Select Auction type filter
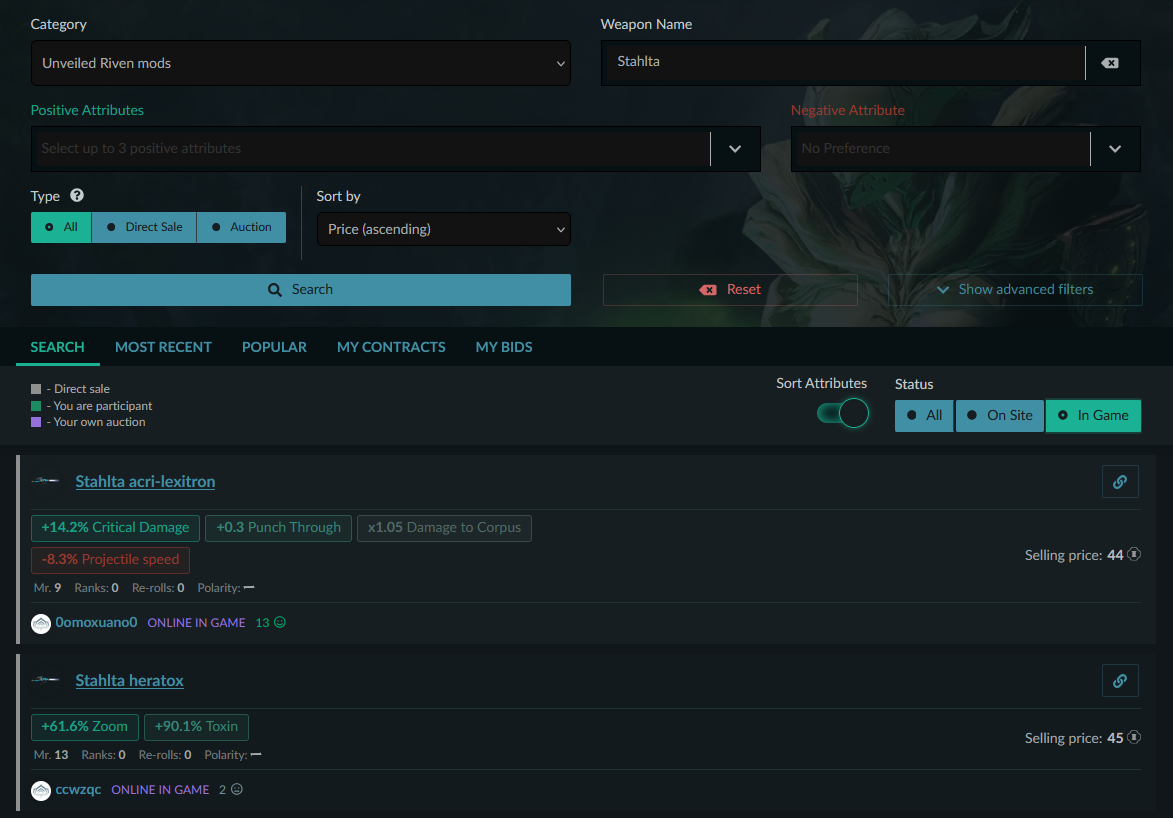1173x818 pixels. tap(241, 228)
